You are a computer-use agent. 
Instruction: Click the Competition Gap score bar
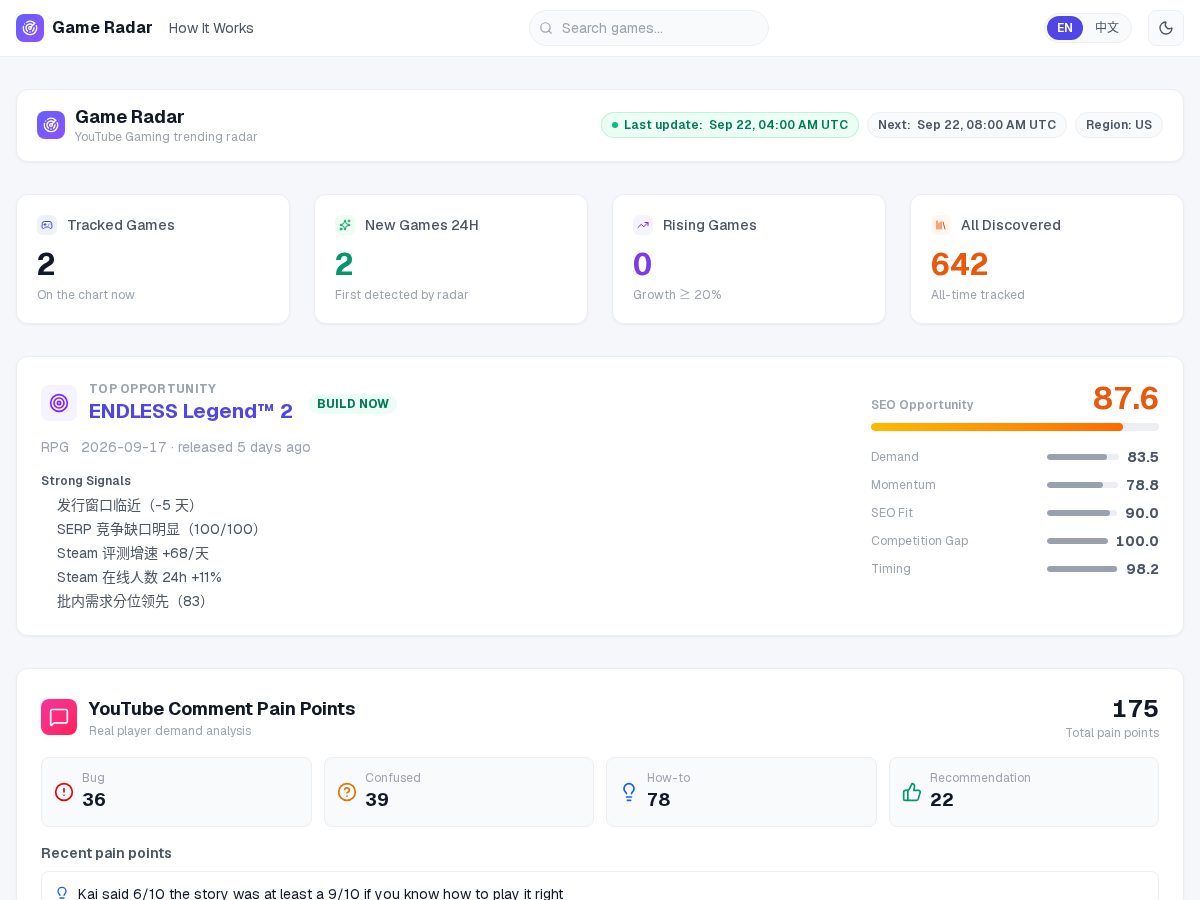click(x=1077, y=541)
